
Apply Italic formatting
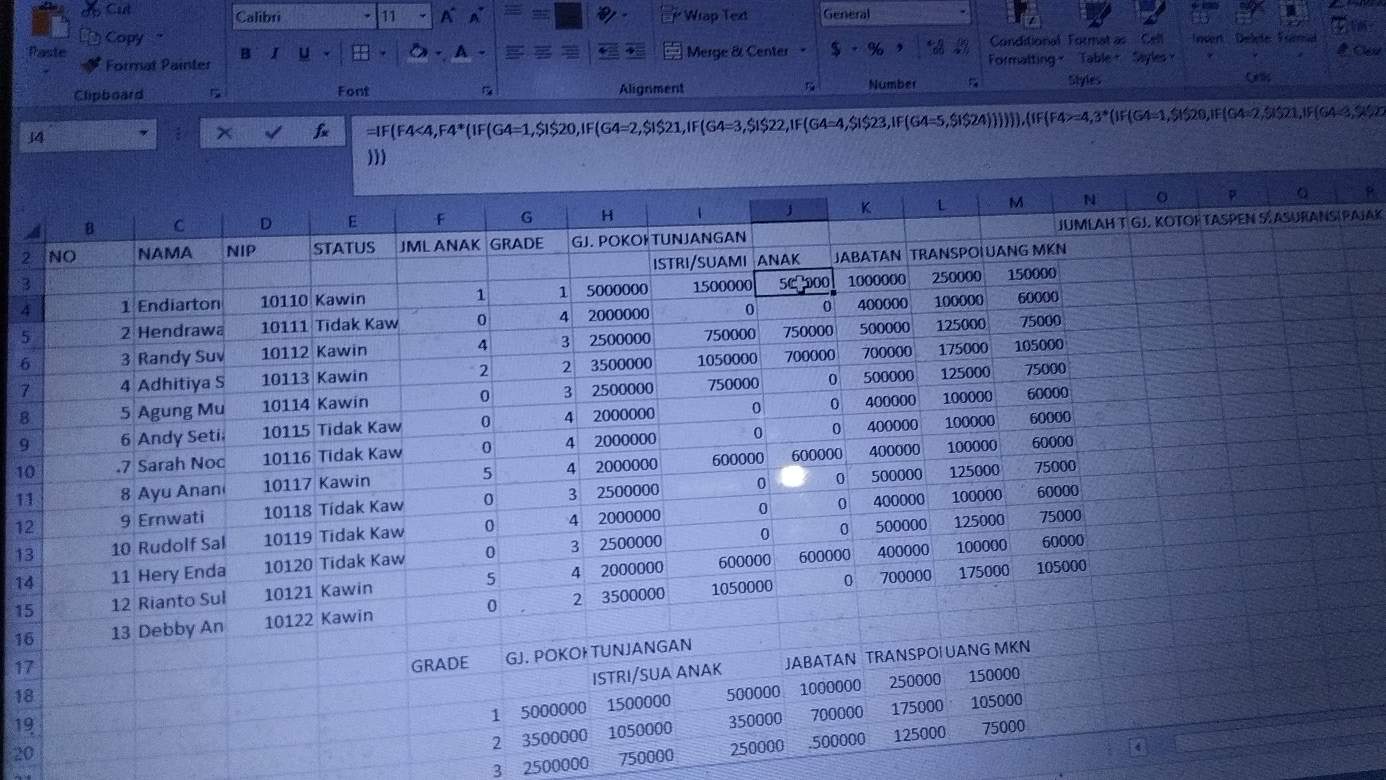(x=274, y=54)
